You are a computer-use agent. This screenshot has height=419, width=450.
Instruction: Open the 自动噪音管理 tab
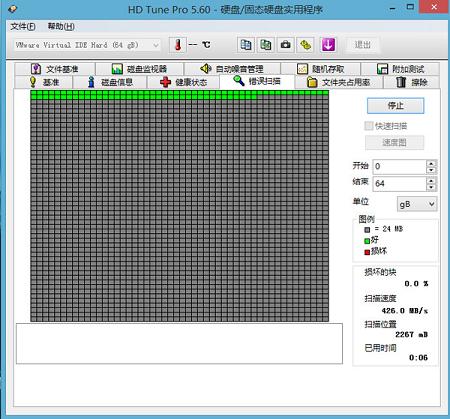pyautogui.click(x=232, y=69)
